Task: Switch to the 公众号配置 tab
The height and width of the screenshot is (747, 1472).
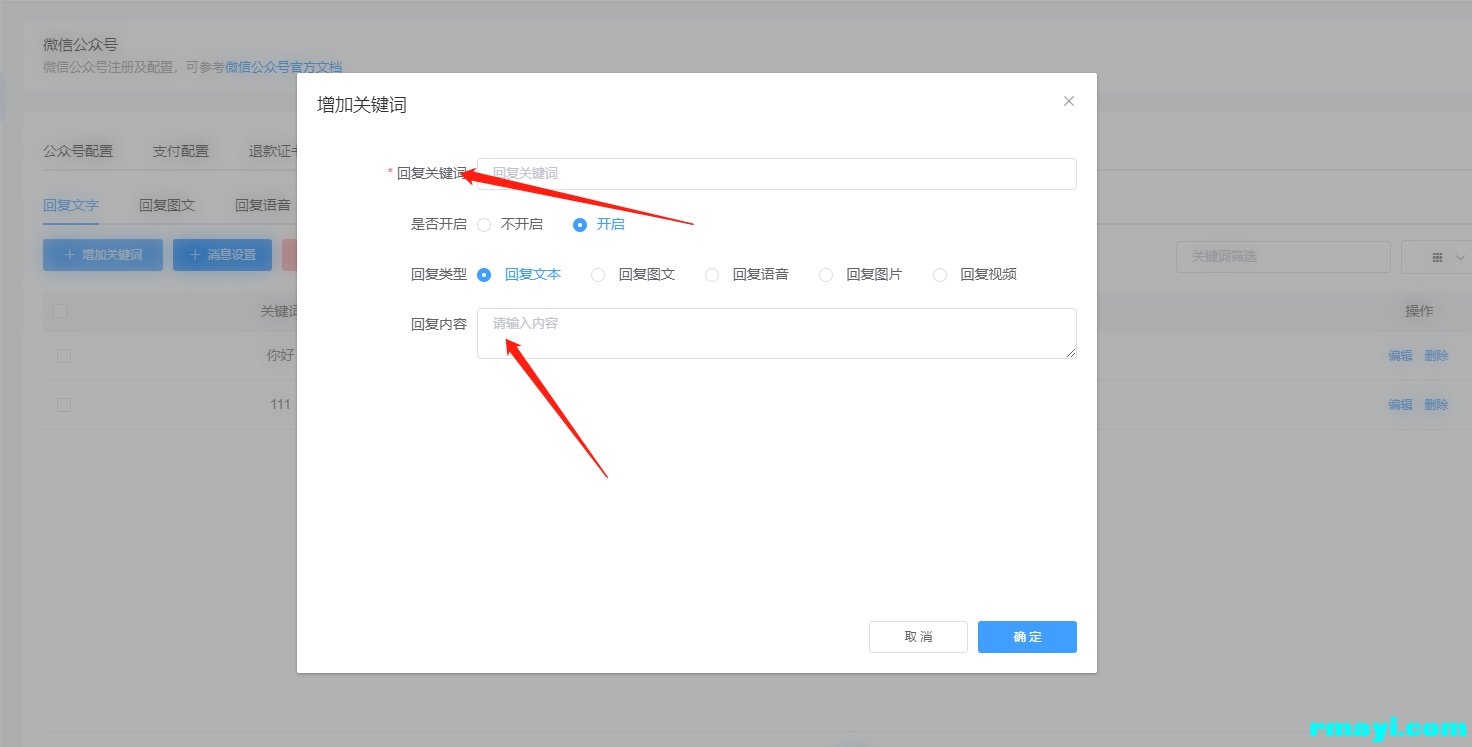Action: (x=78, y=151)
